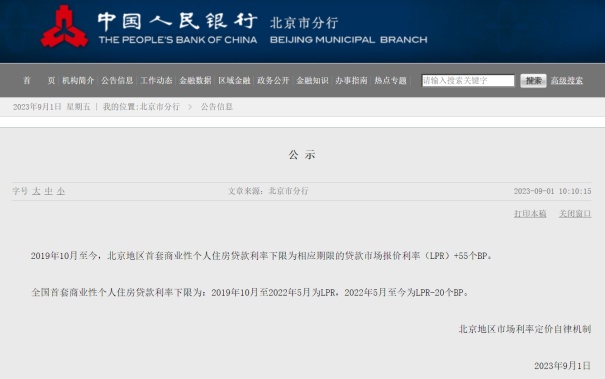
Task: Click the signature 北京地区市场利率定价自律机制
Action: click(525, 329)
